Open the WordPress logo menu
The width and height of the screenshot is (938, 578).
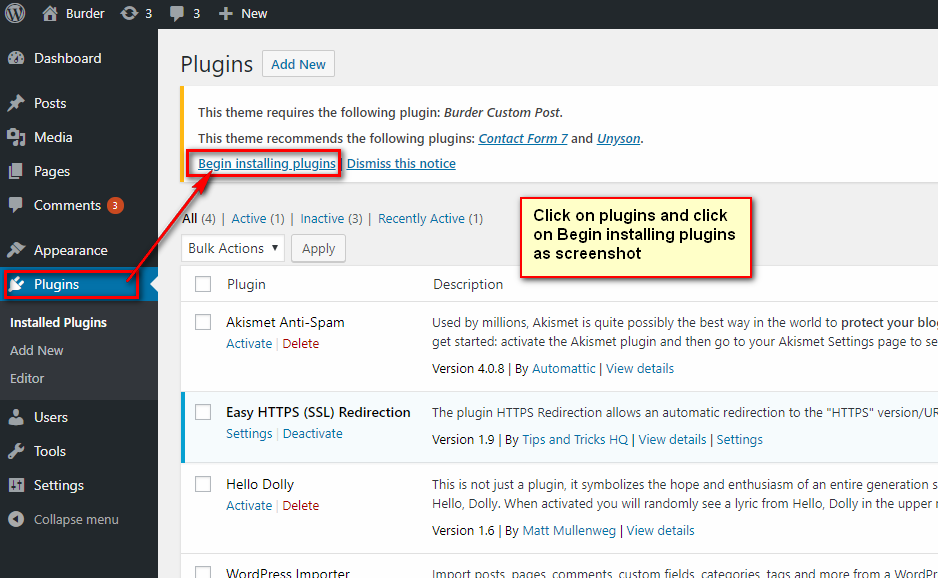click(15, 13)
